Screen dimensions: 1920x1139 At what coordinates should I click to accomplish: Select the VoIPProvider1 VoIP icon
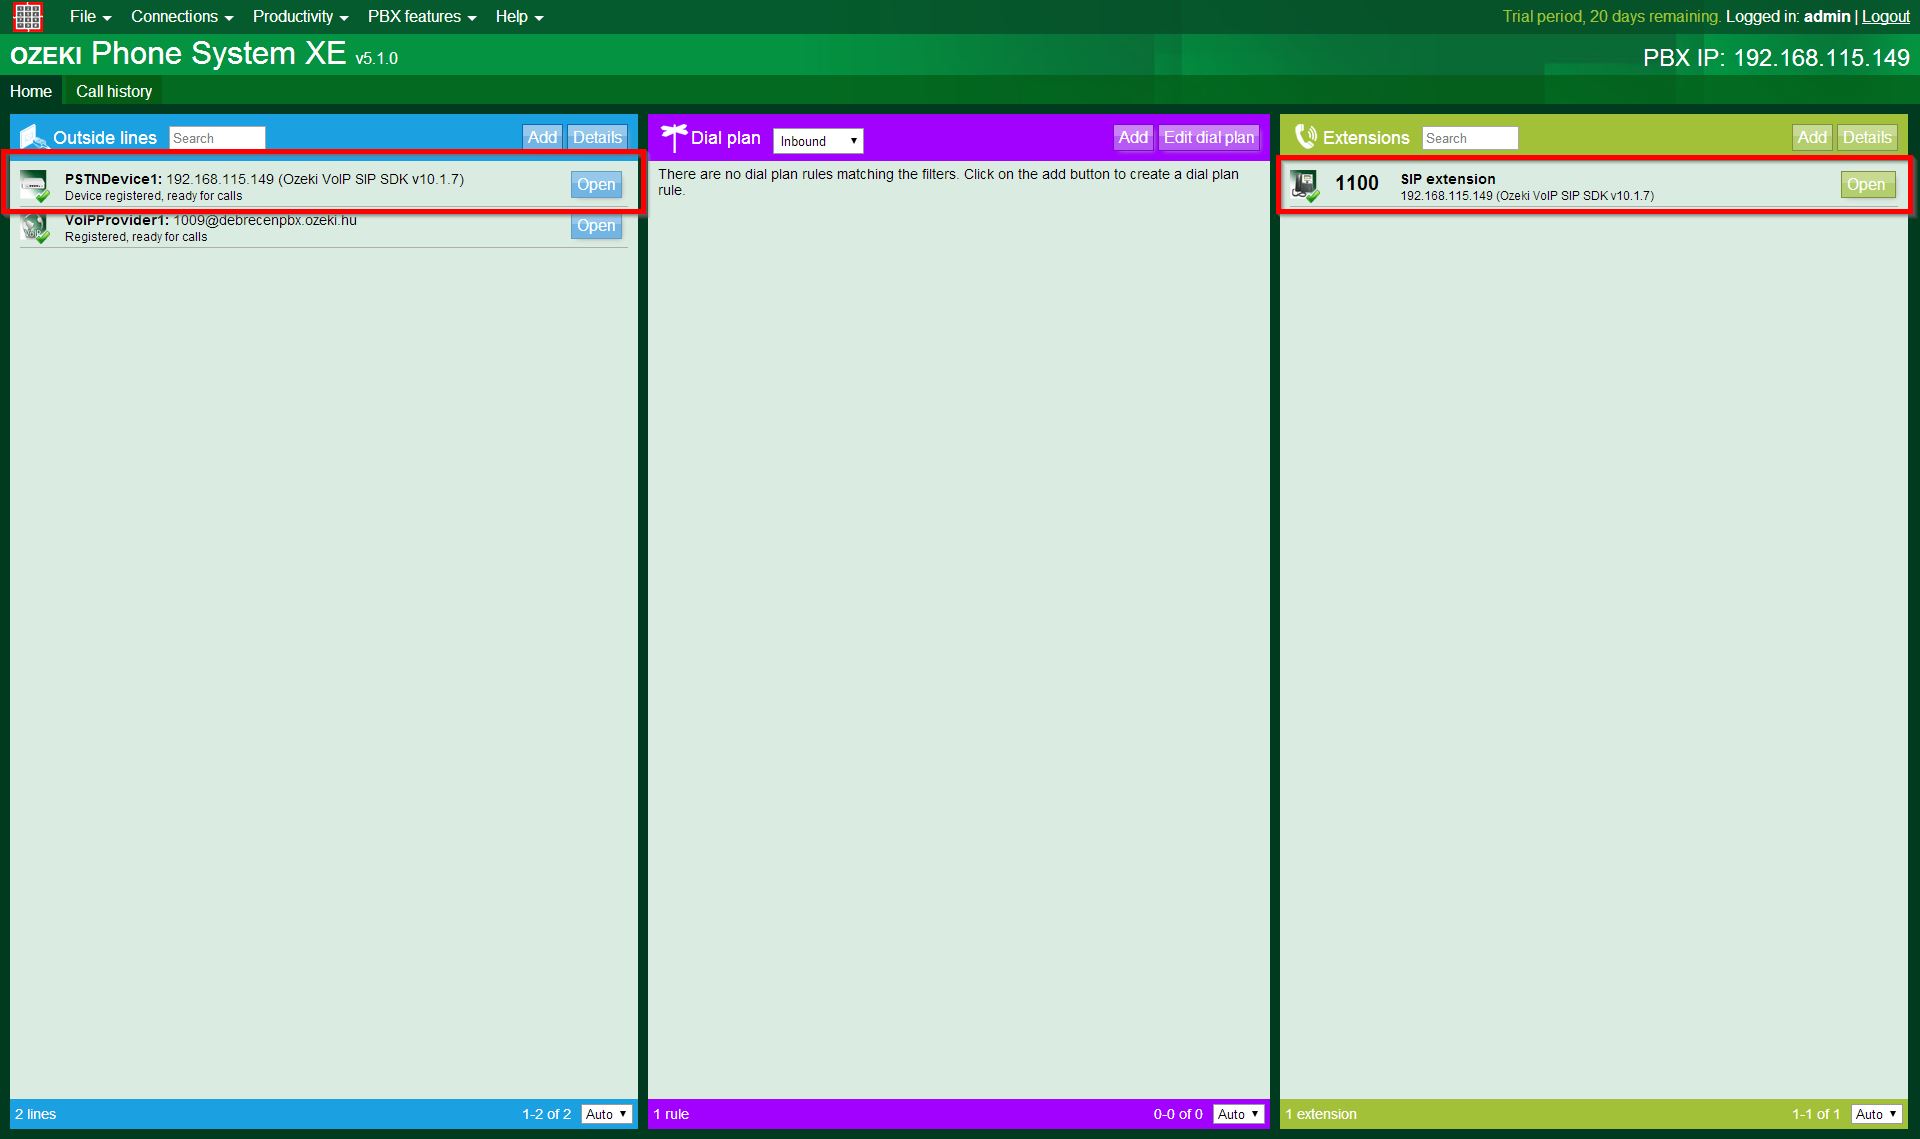click(x=35, y=226)
